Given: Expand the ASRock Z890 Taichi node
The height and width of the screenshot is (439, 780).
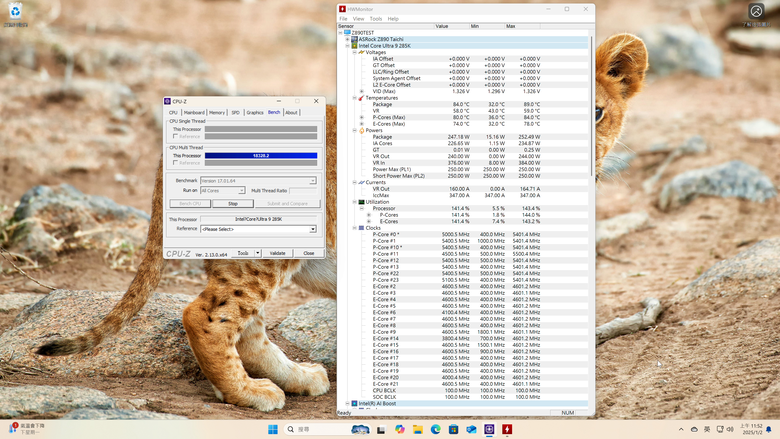Looking at the screenshot, I should [x=348, y=39].
